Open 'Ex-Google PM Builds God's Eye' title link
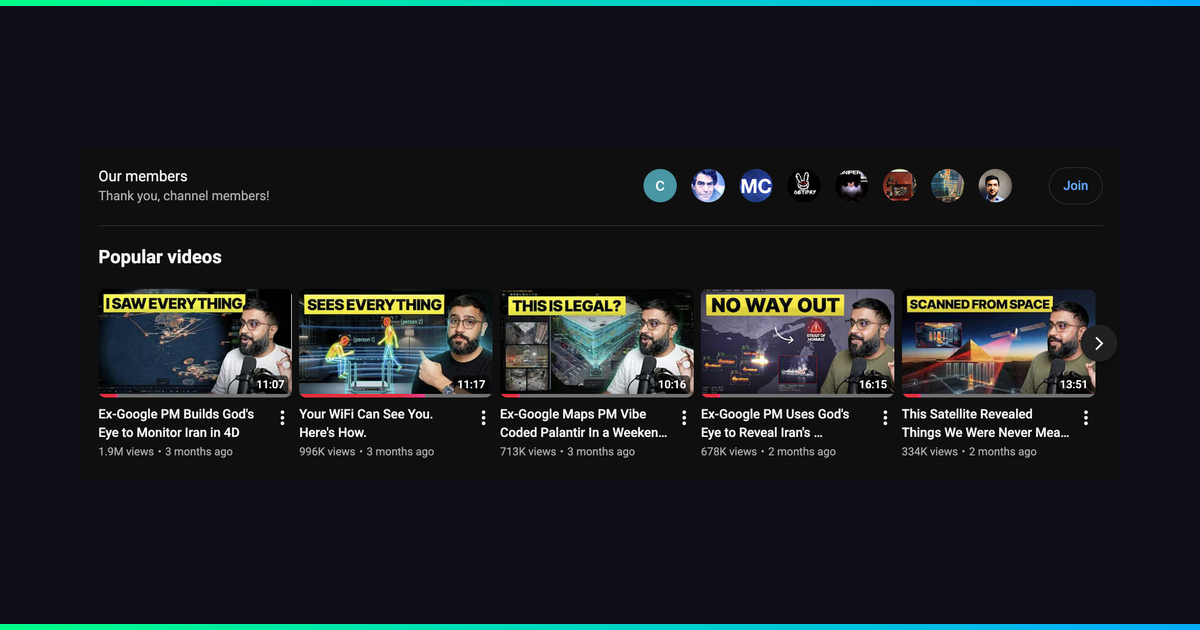1200x630 pixels. (176, 423)
